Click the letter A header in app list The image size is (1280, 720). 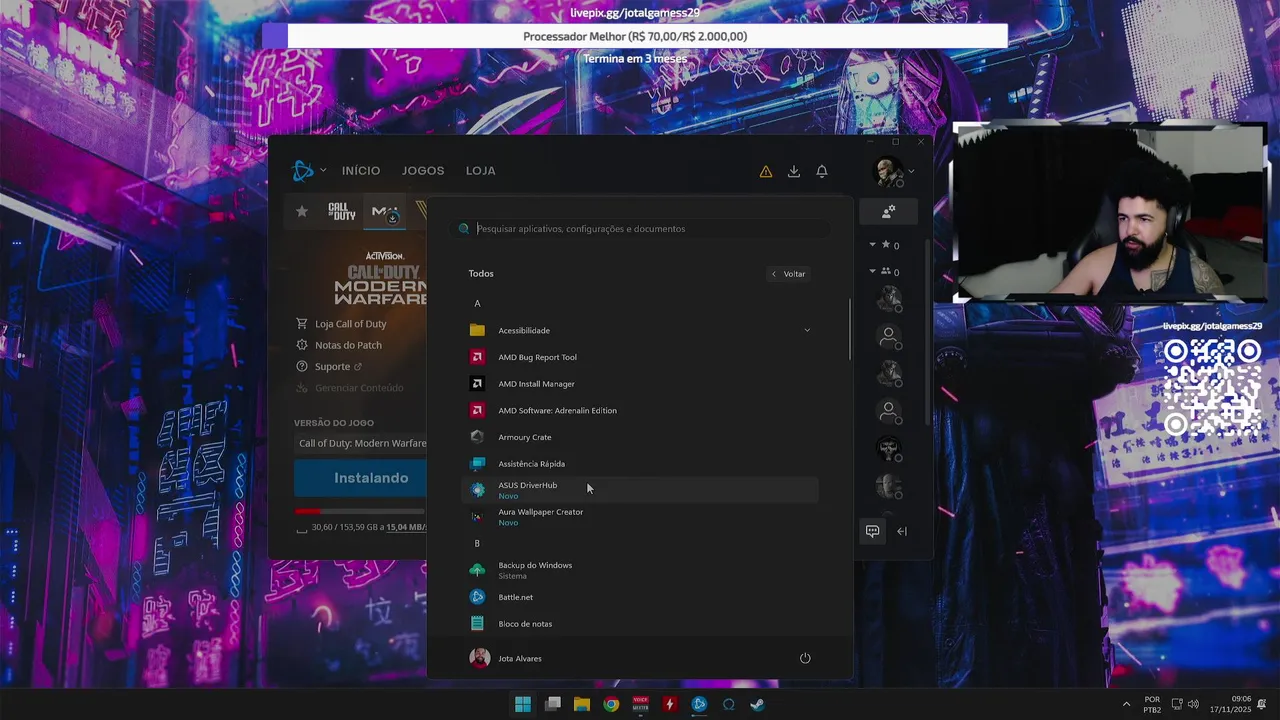pyautogui.click(x=477, y=303)
